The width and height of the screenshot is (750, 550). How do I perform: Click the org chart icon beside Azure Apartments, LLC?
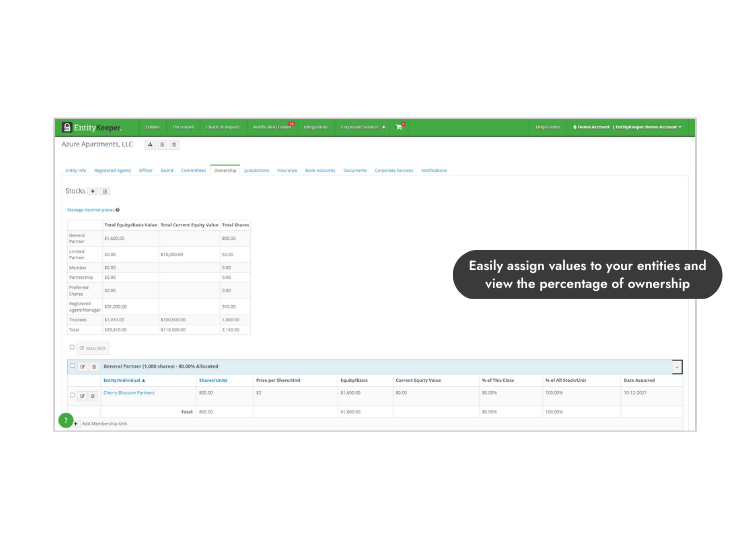tap(150, 144)
